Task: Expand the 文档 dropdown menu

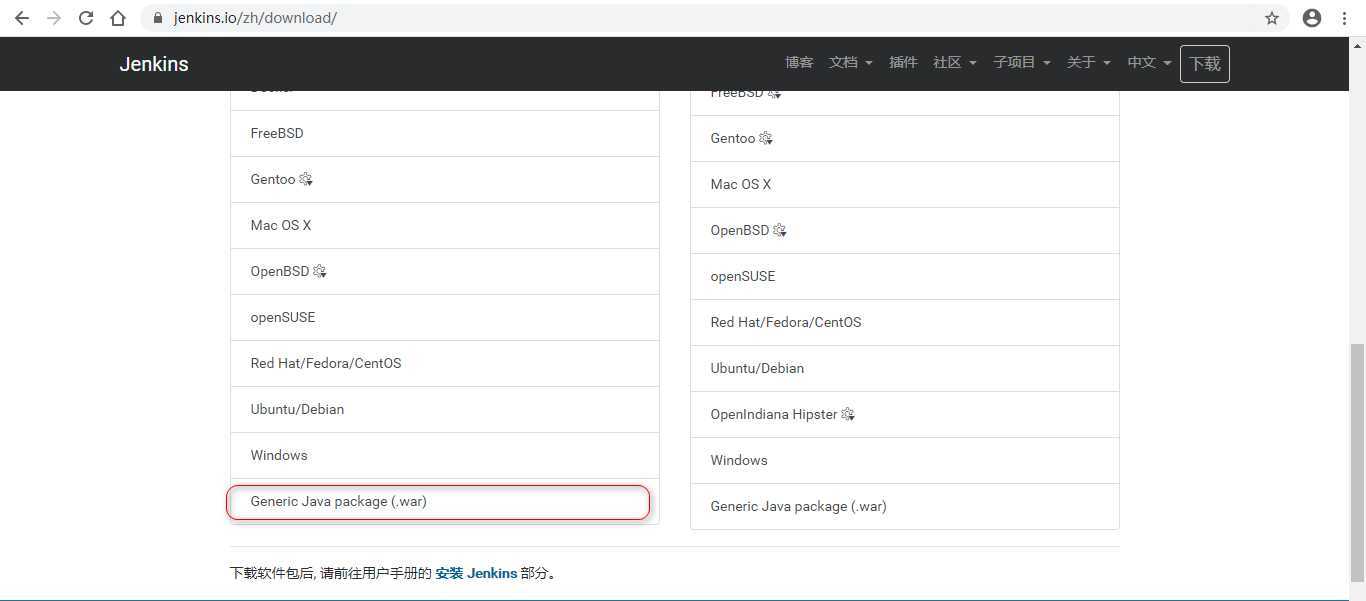Action: click(851, 62)
